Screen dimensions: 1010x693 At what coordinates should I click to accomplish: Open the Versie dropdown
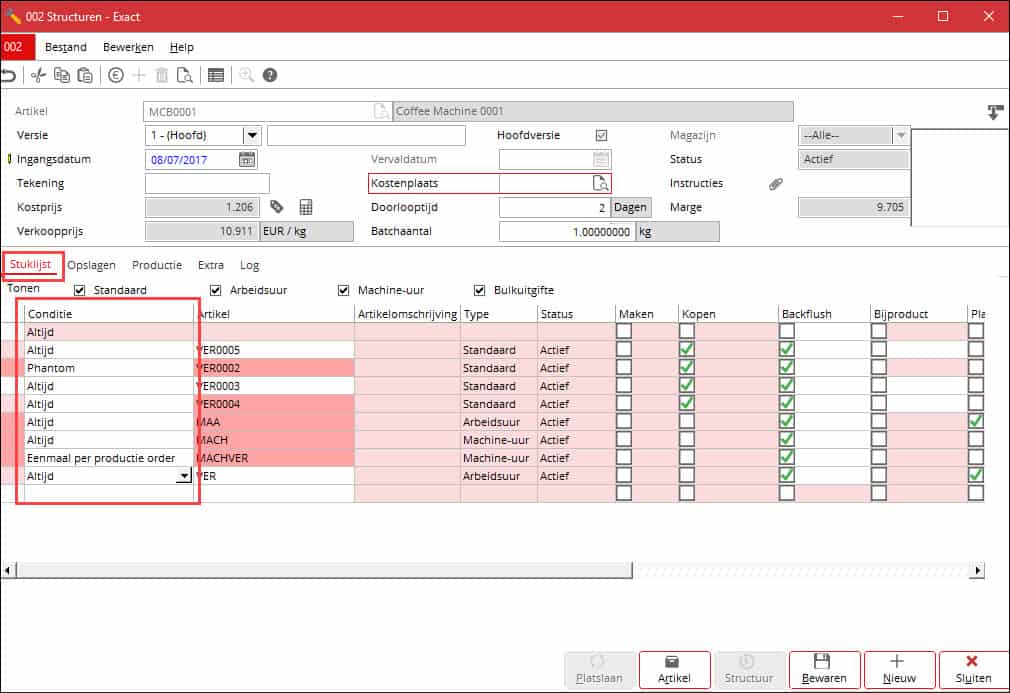pyautogui.click(x=252, y=135)
